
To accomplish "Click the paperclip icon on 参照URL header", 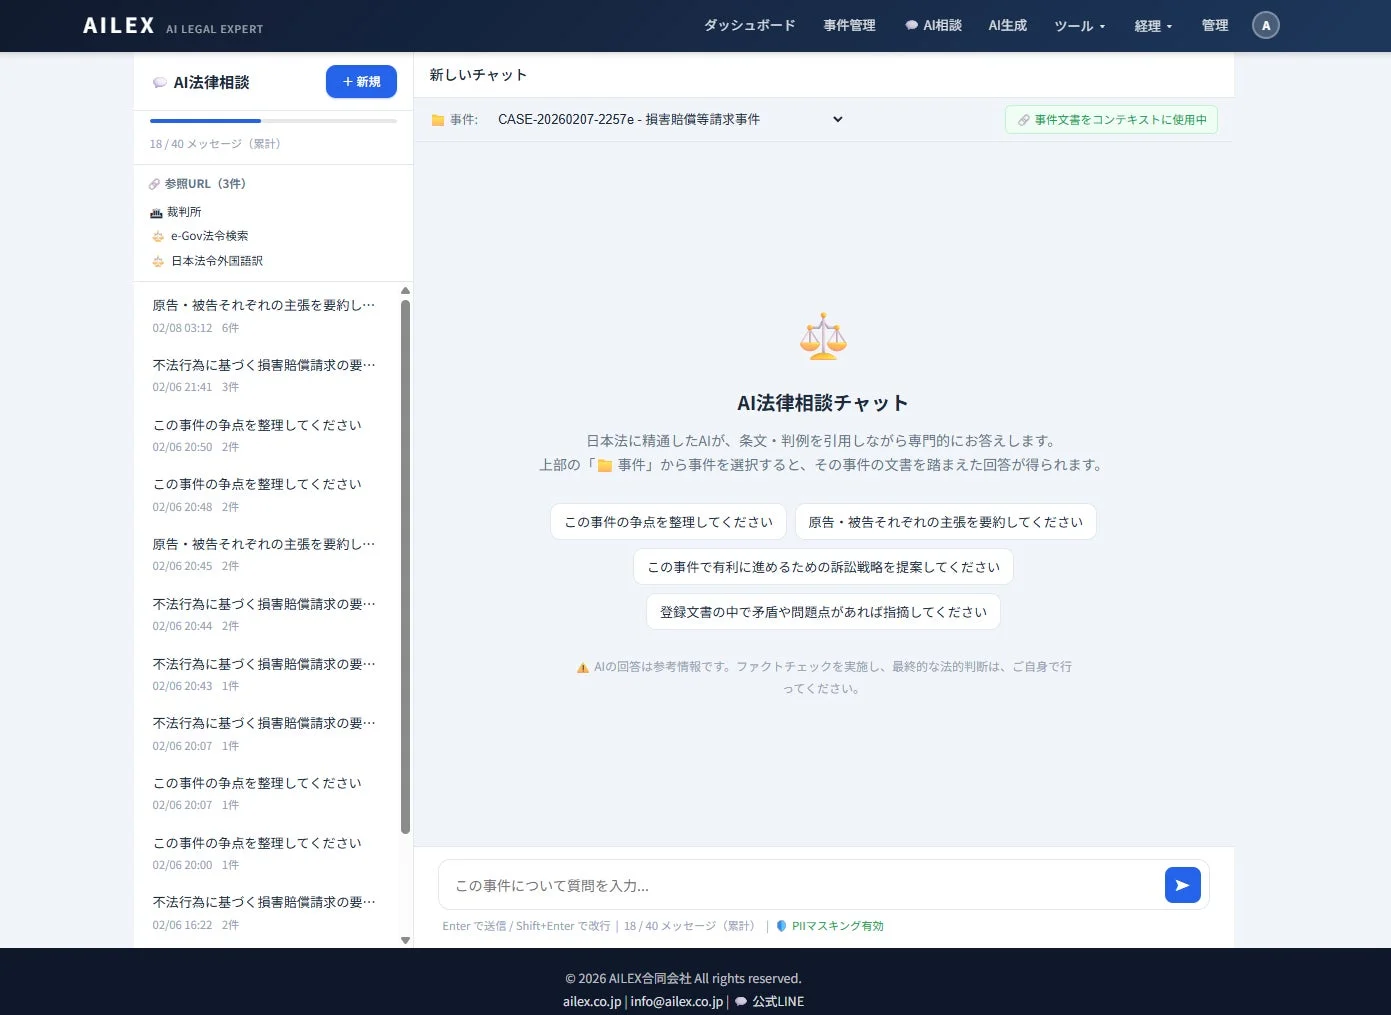I will pyautogui.click(x=154, y=183).
